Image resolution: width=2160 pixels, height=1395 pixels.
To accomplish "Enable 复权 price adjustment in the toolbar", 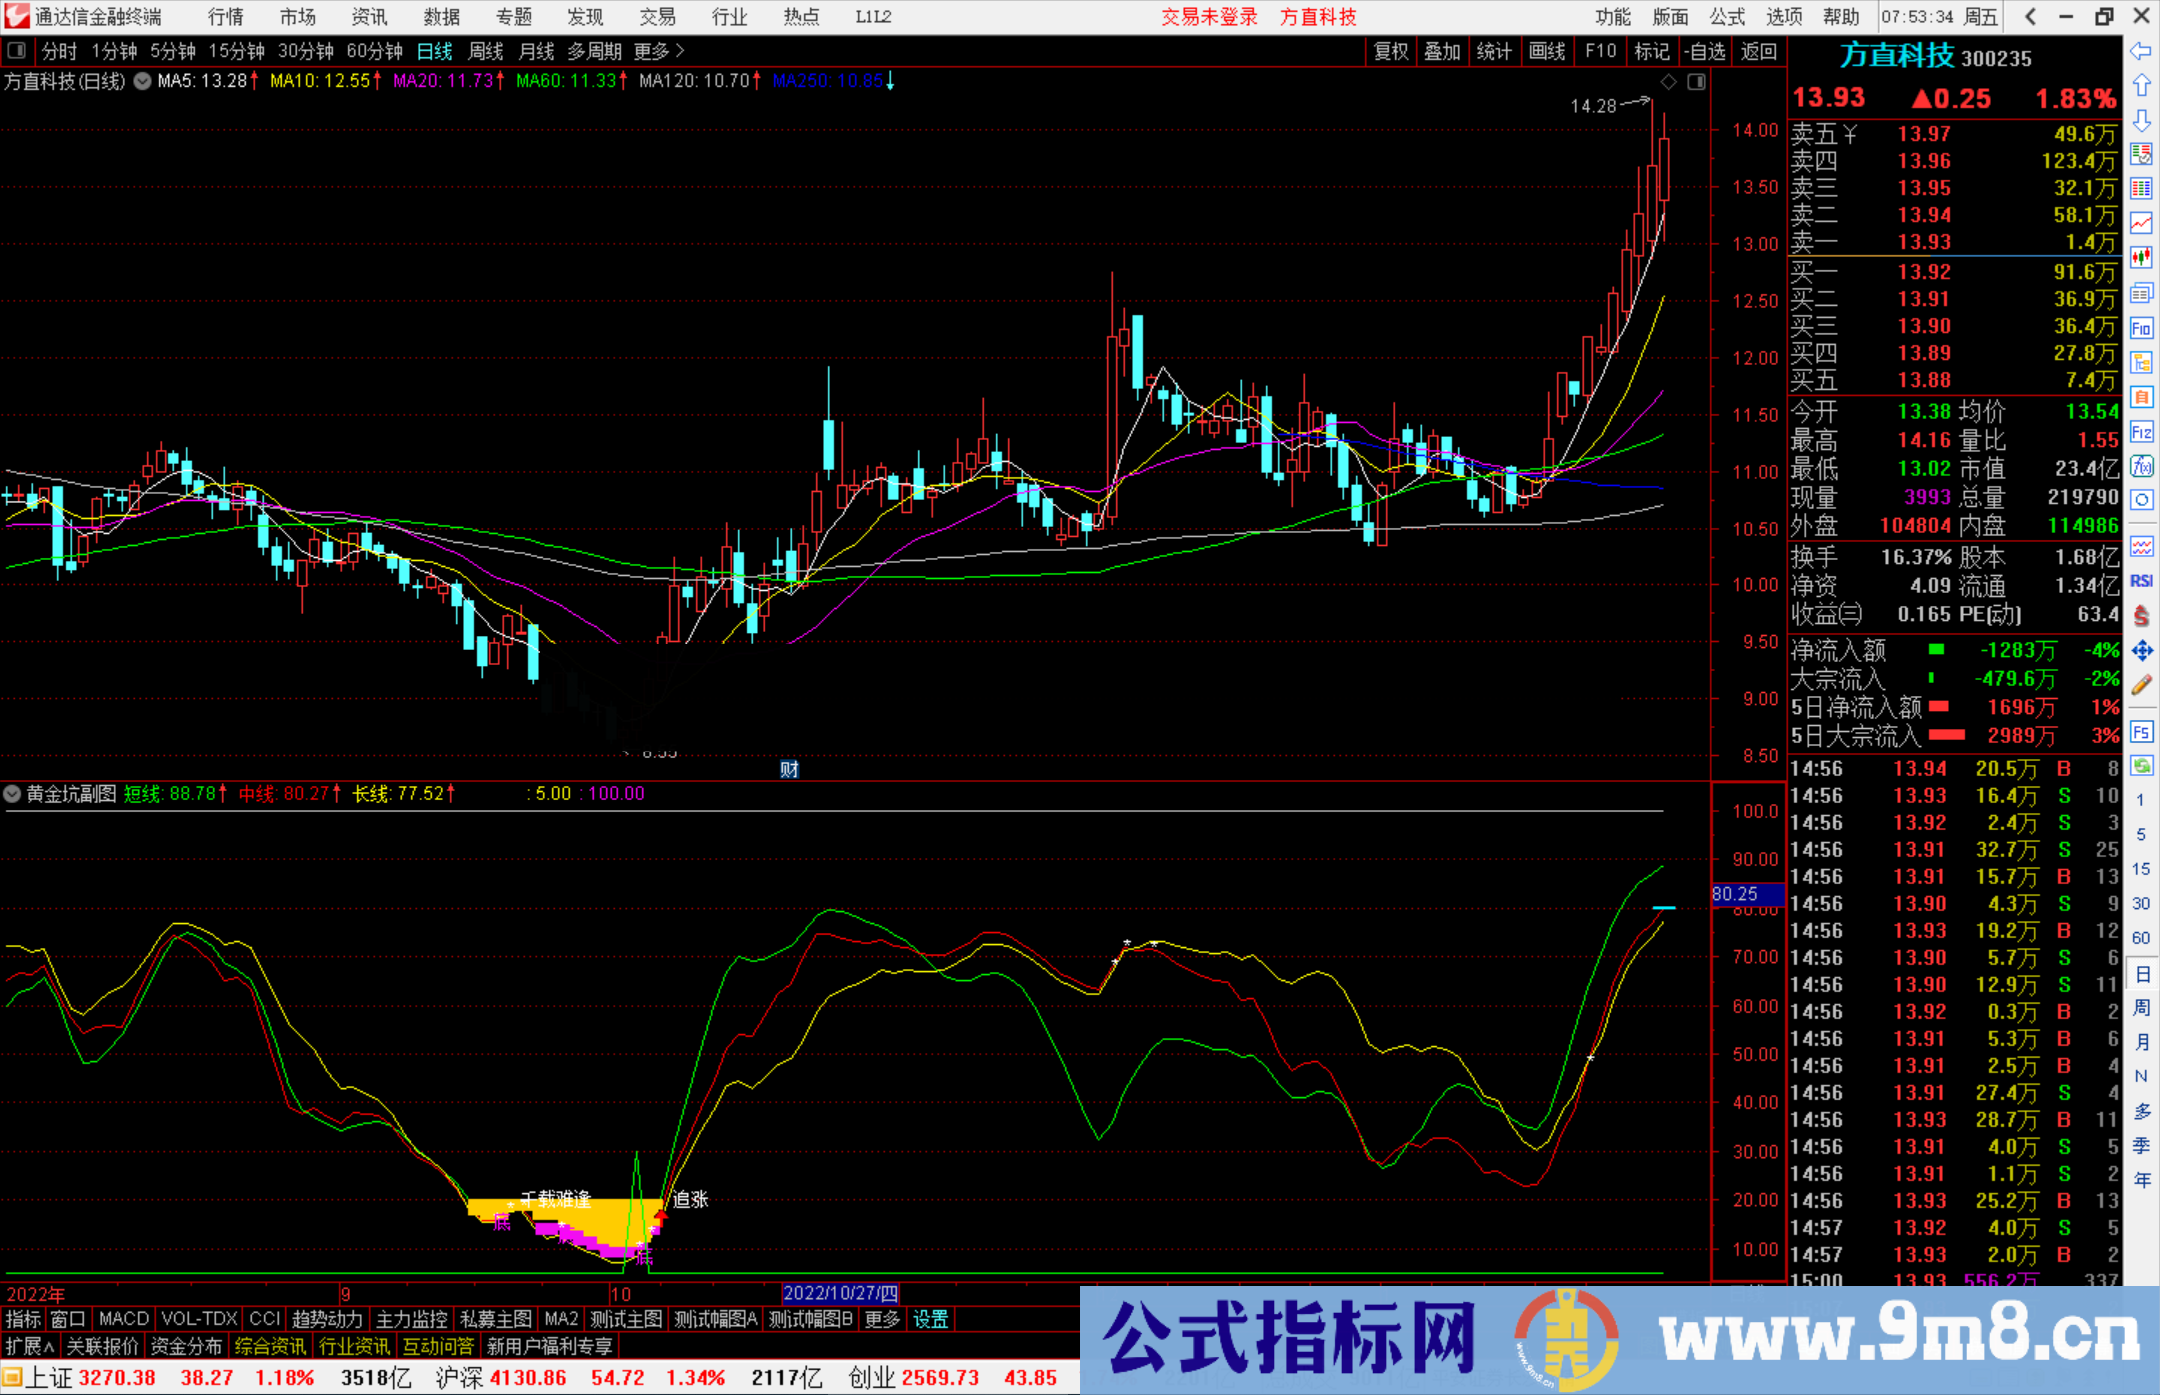I will pos(1391,51).
